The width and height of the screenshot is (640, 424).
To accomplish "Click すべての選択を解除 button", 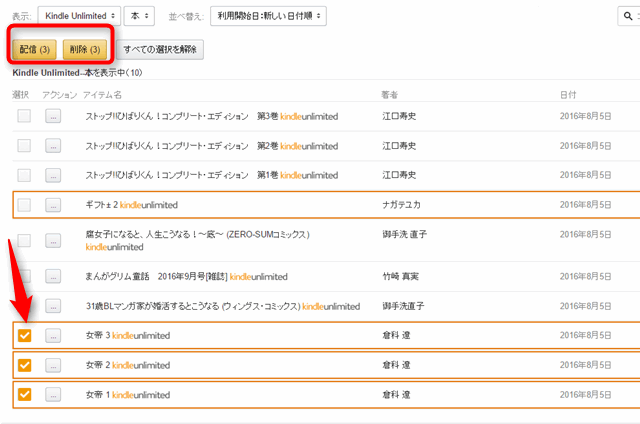I will [160, 49].
